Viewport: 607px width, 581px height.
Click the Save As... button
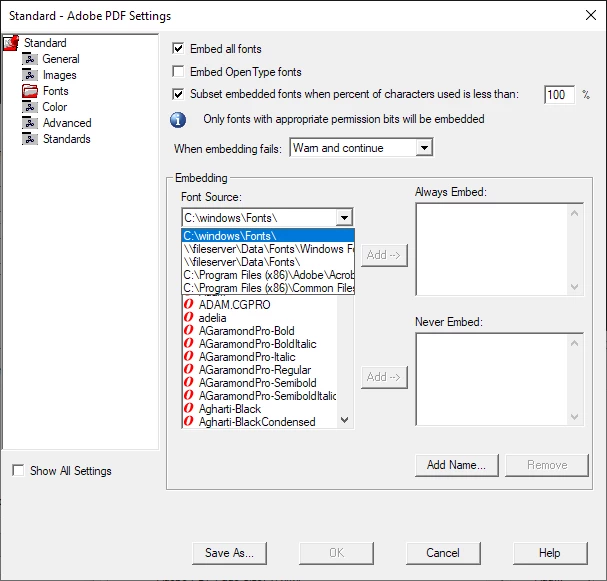[229, 553]
